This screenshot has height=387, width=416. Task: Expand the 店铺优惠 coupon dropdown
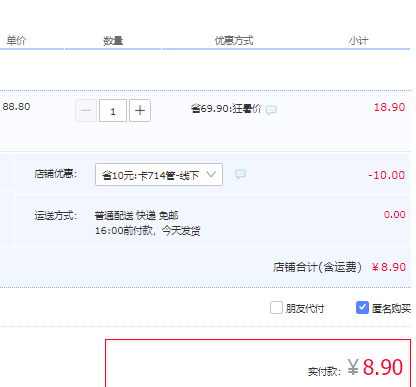[x=159, y=174]
